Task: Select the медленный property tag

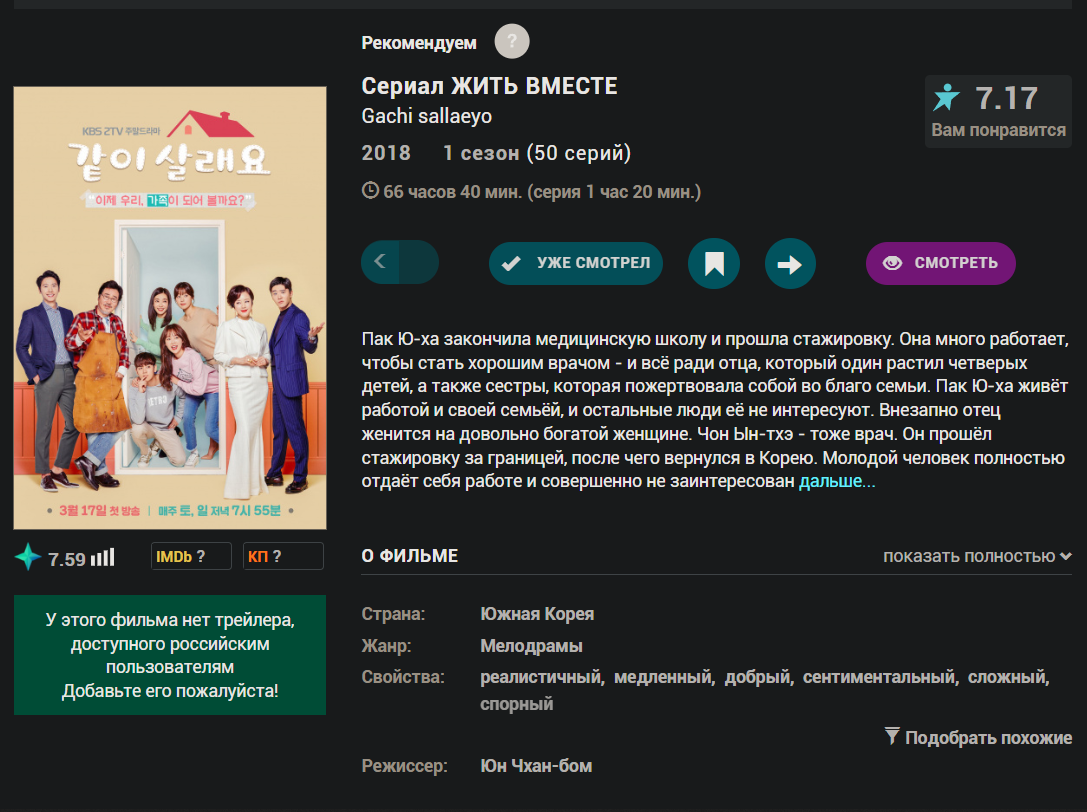Action: point(662,677)
